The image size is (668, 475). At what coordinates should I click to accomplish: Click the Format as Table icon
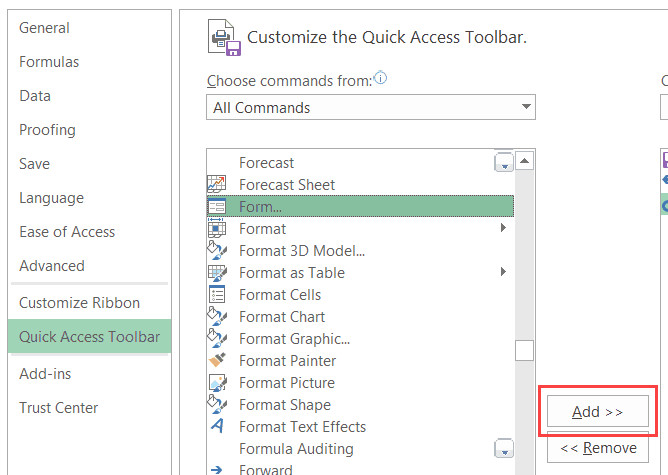[x=217, y=273]
